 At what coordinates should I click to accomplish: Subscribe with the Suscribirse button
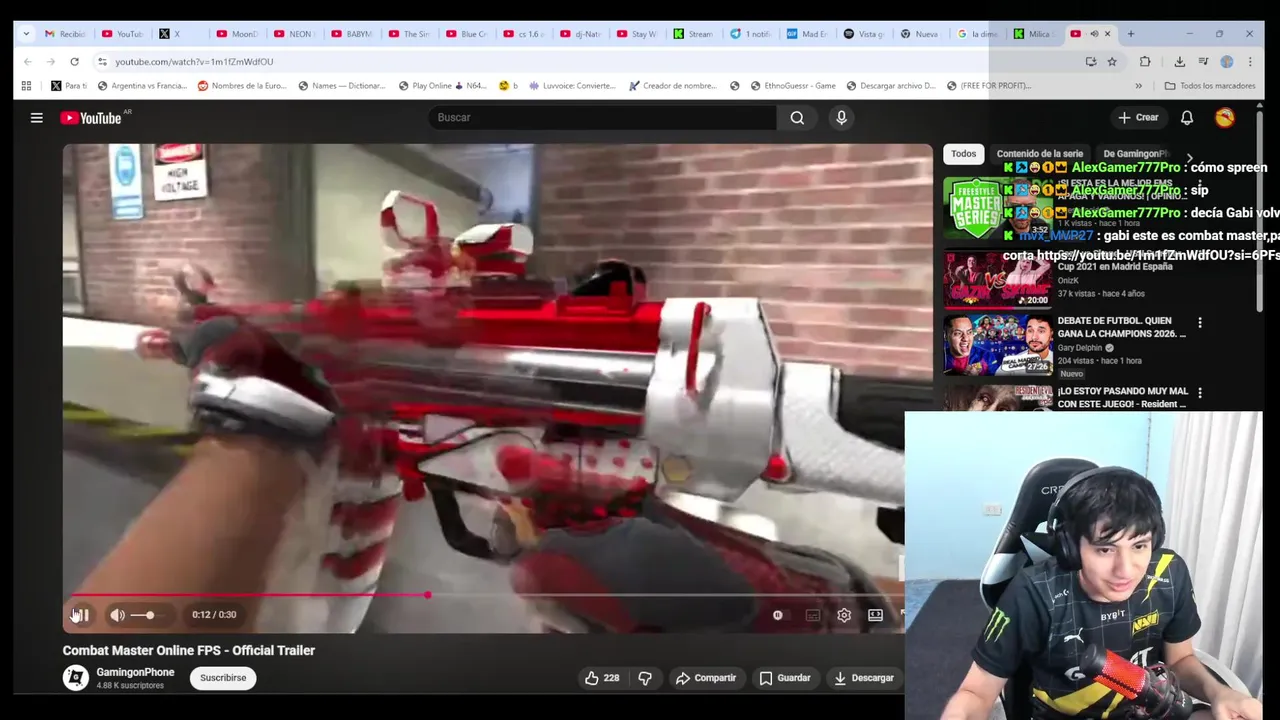coord(223,678)
